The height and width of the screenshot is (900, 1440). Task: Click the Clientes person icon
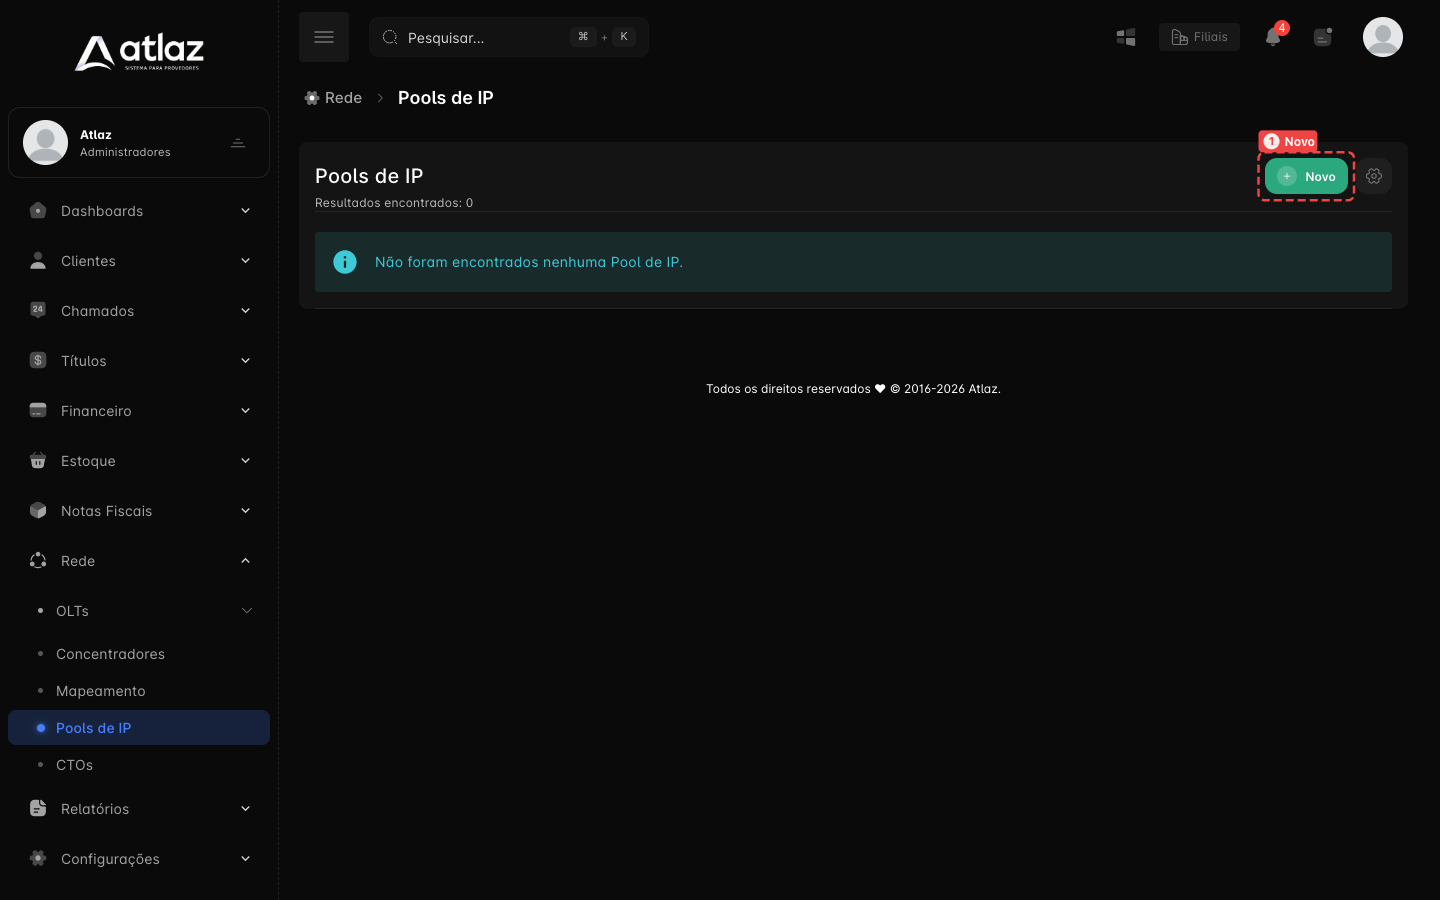point(38,261)
